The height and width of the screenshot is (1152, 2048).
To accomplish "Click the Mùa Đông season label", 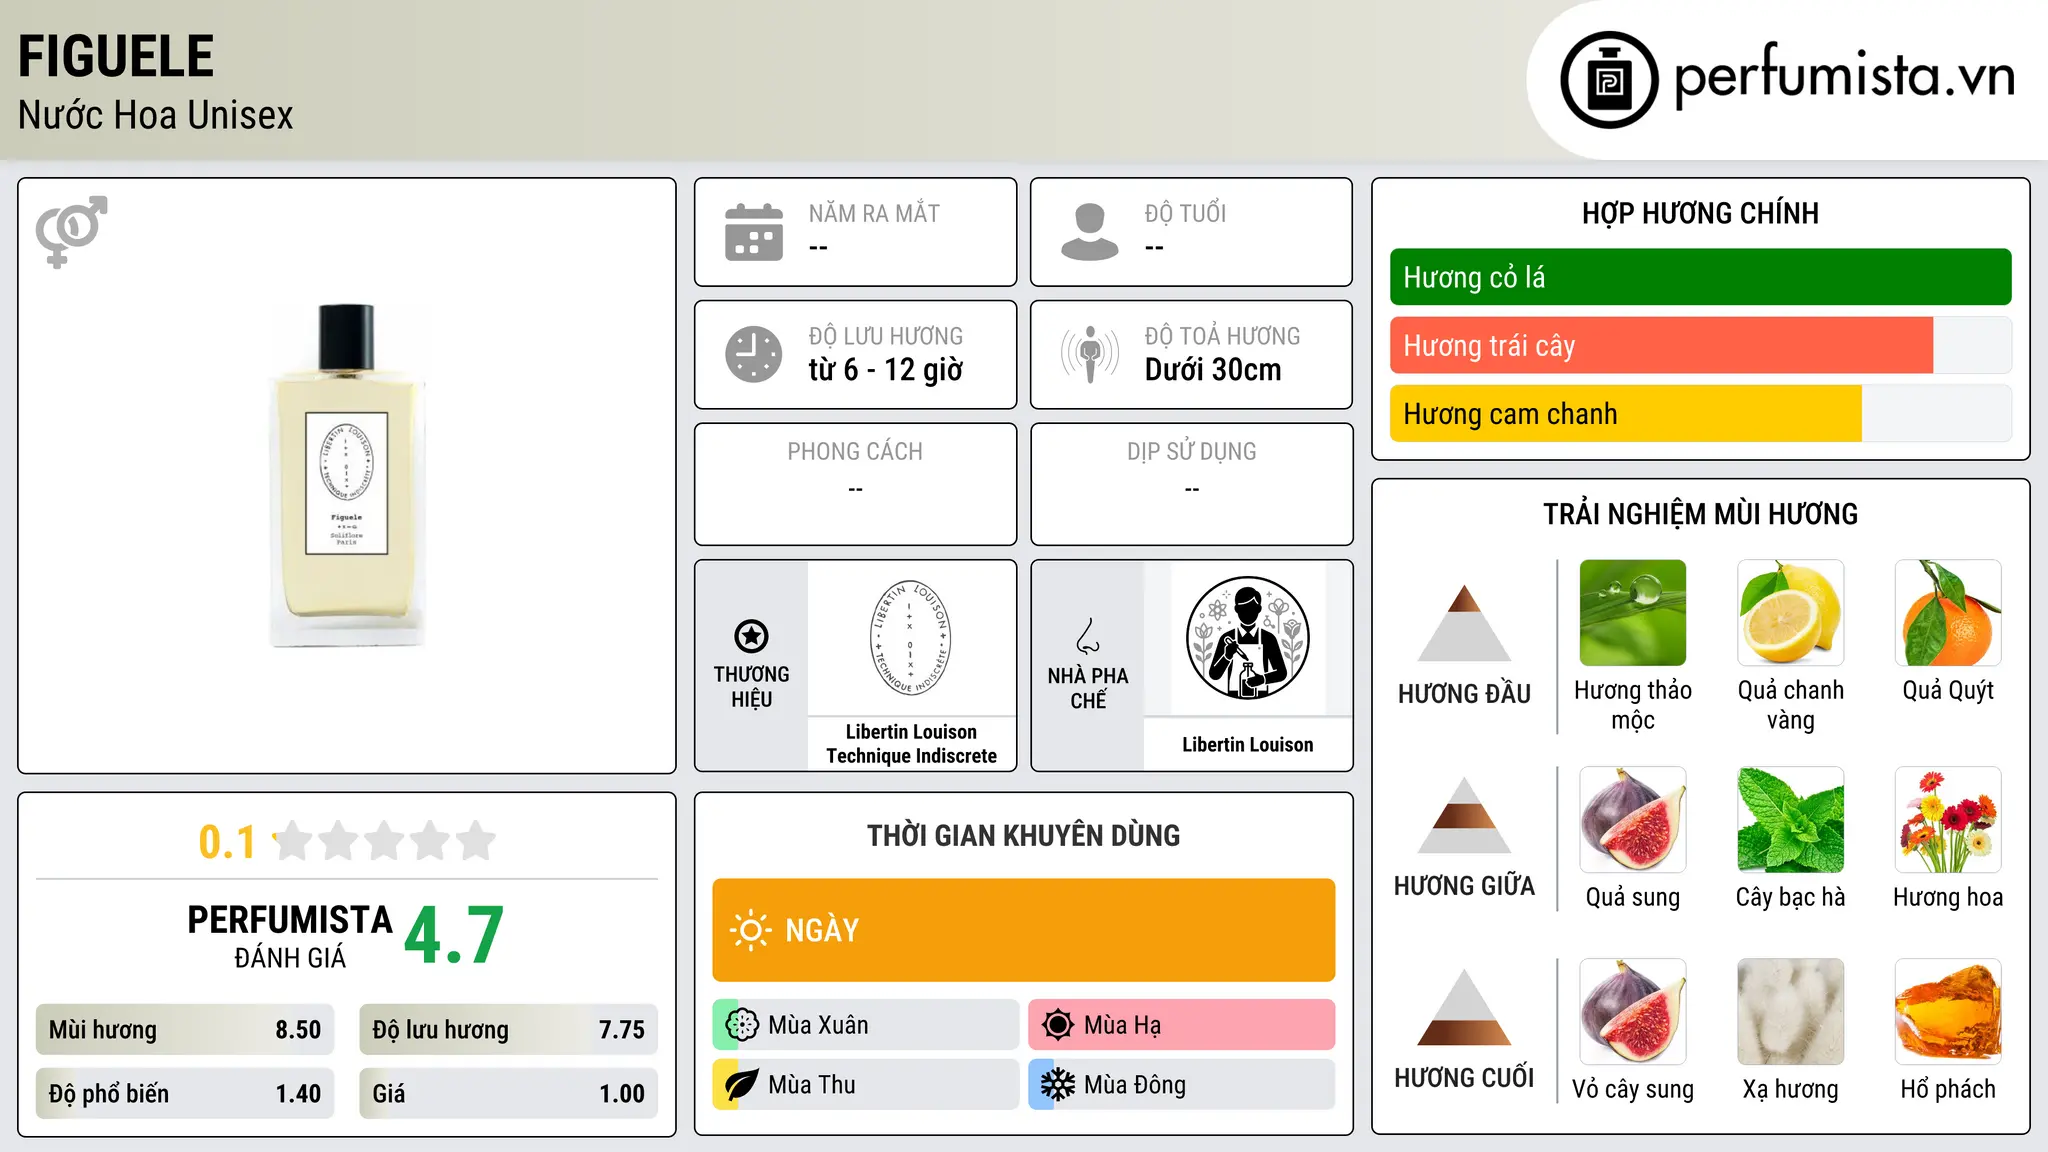I will click(1134, 1085).
